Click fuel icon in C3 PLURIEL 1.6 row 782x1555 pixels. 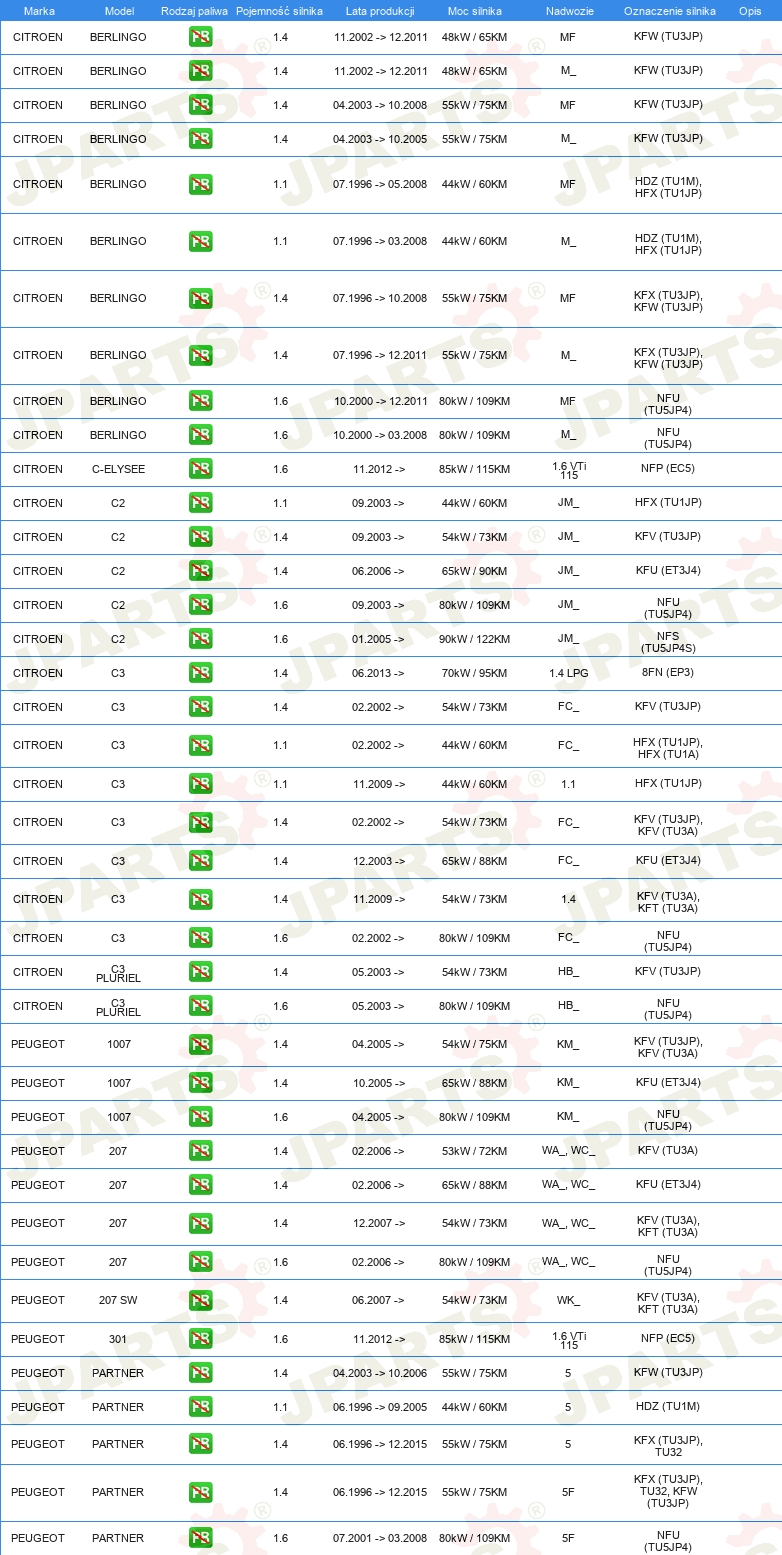[x=200, y=1006]
